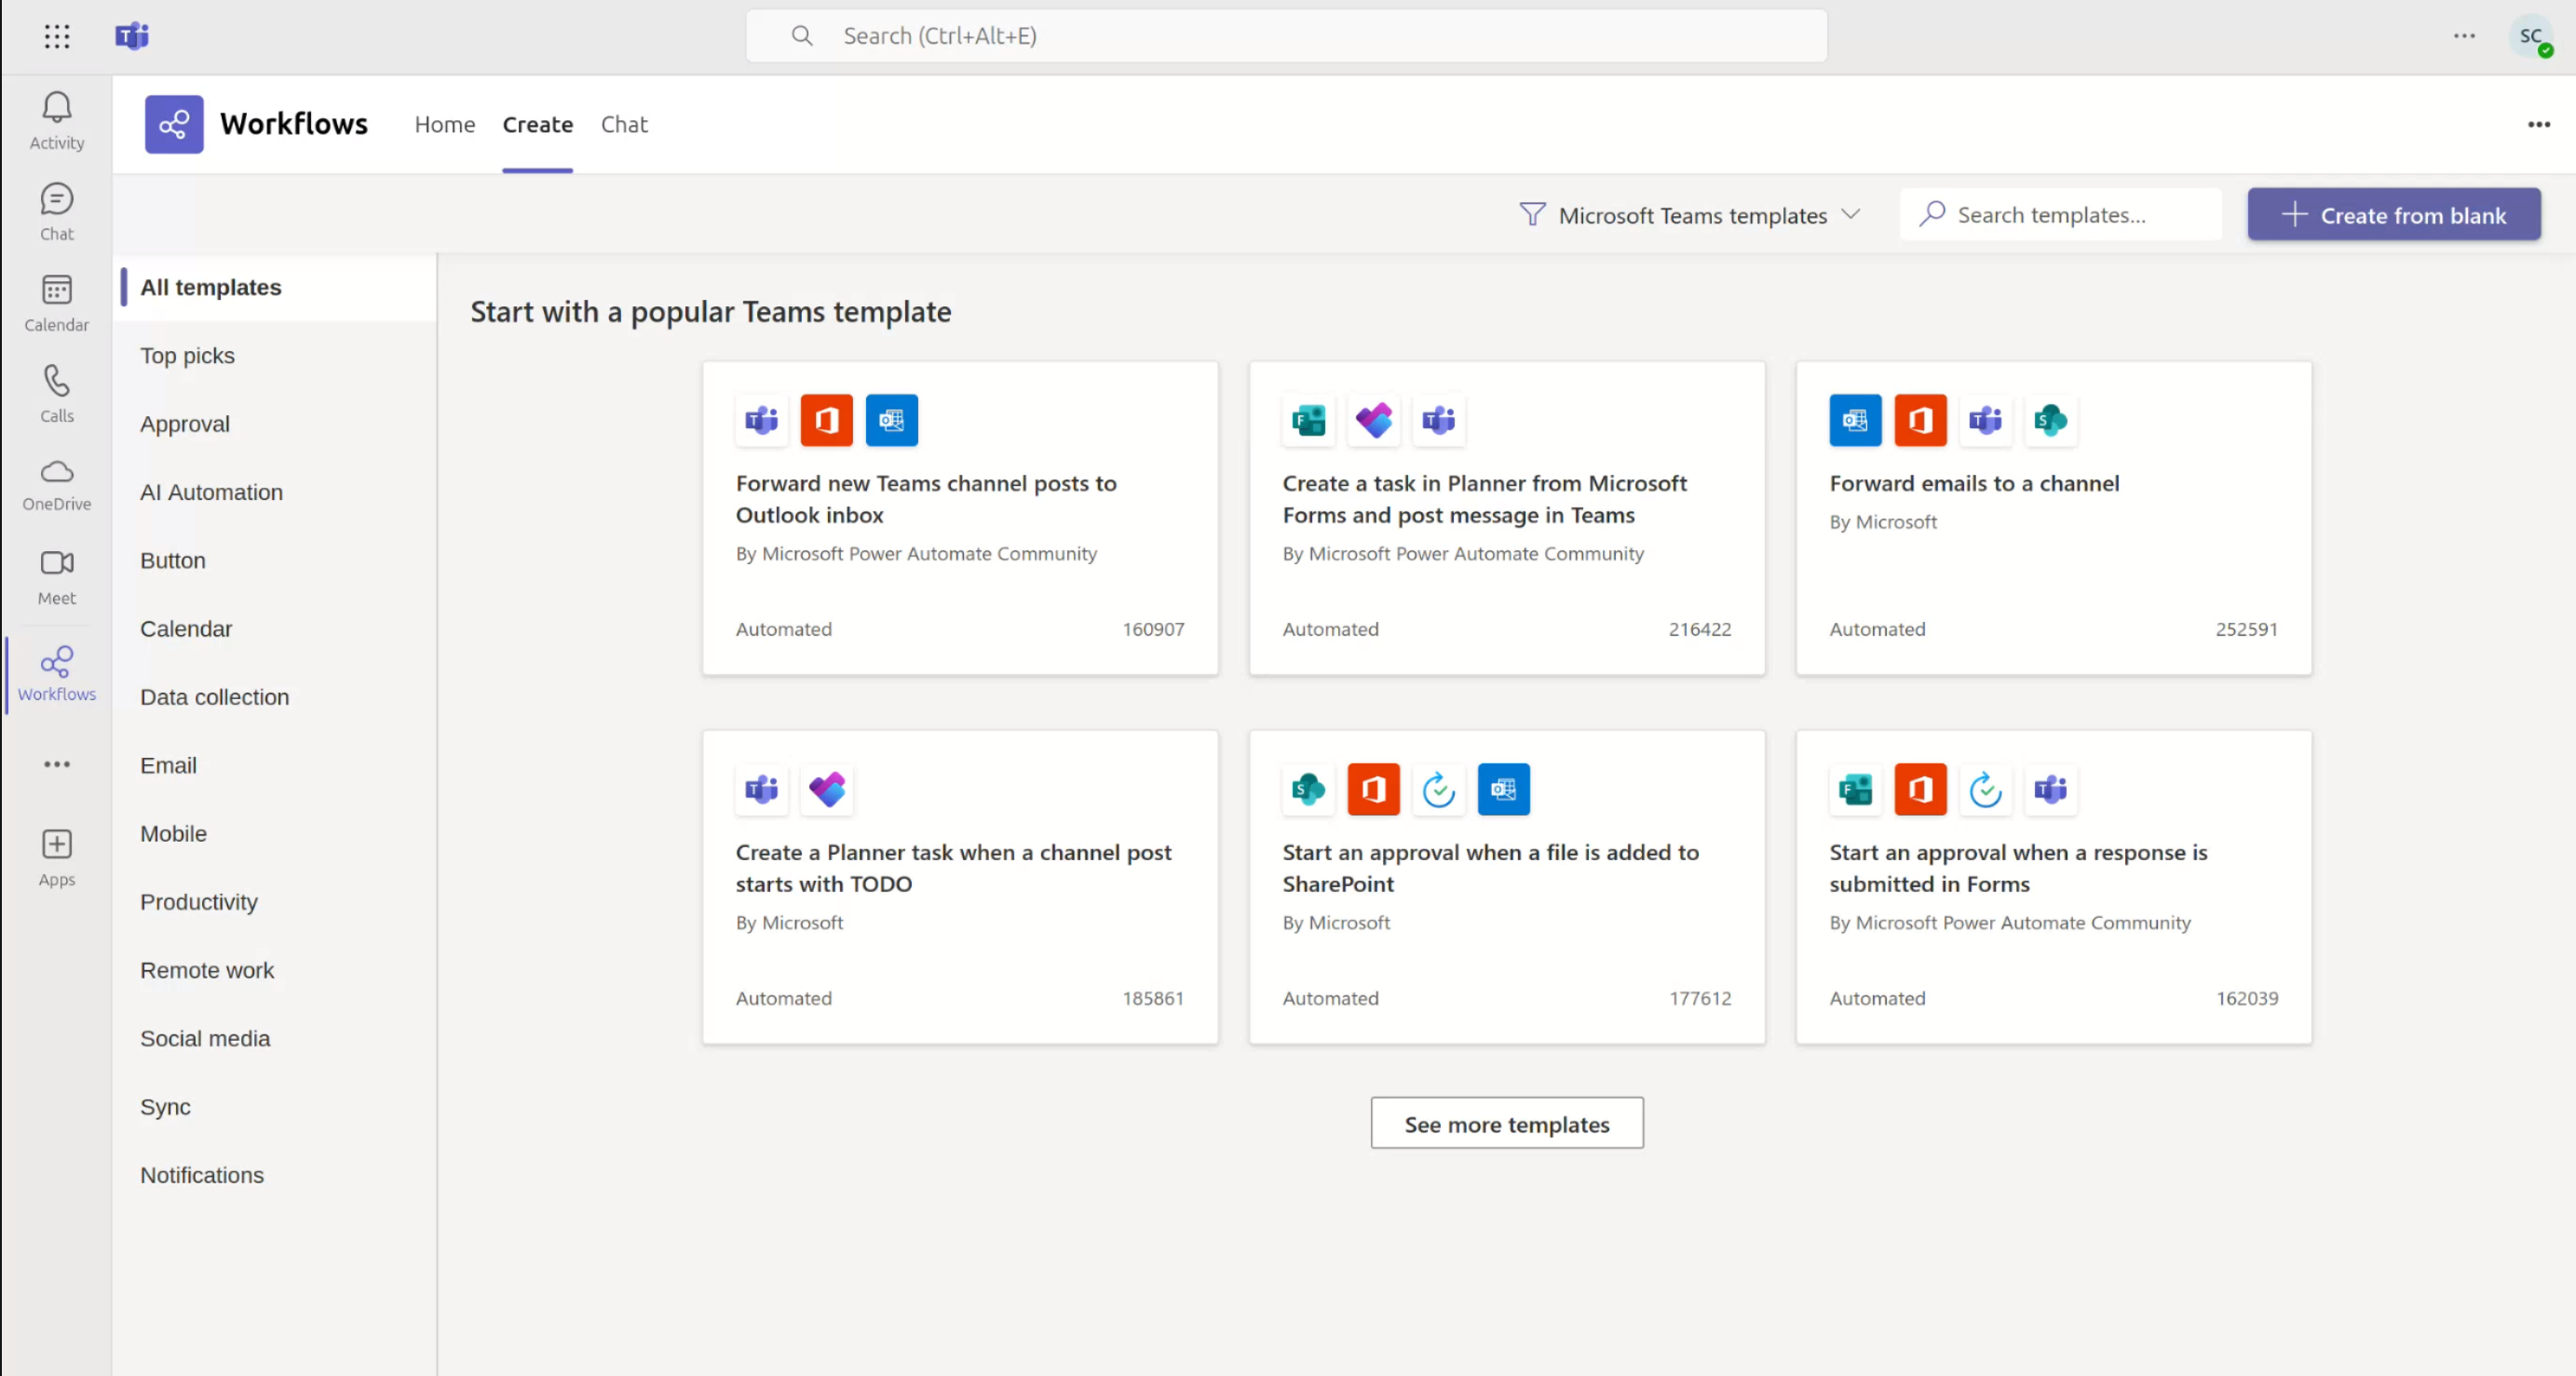
Task: Click the Search templates input field
Action: 2060,214
